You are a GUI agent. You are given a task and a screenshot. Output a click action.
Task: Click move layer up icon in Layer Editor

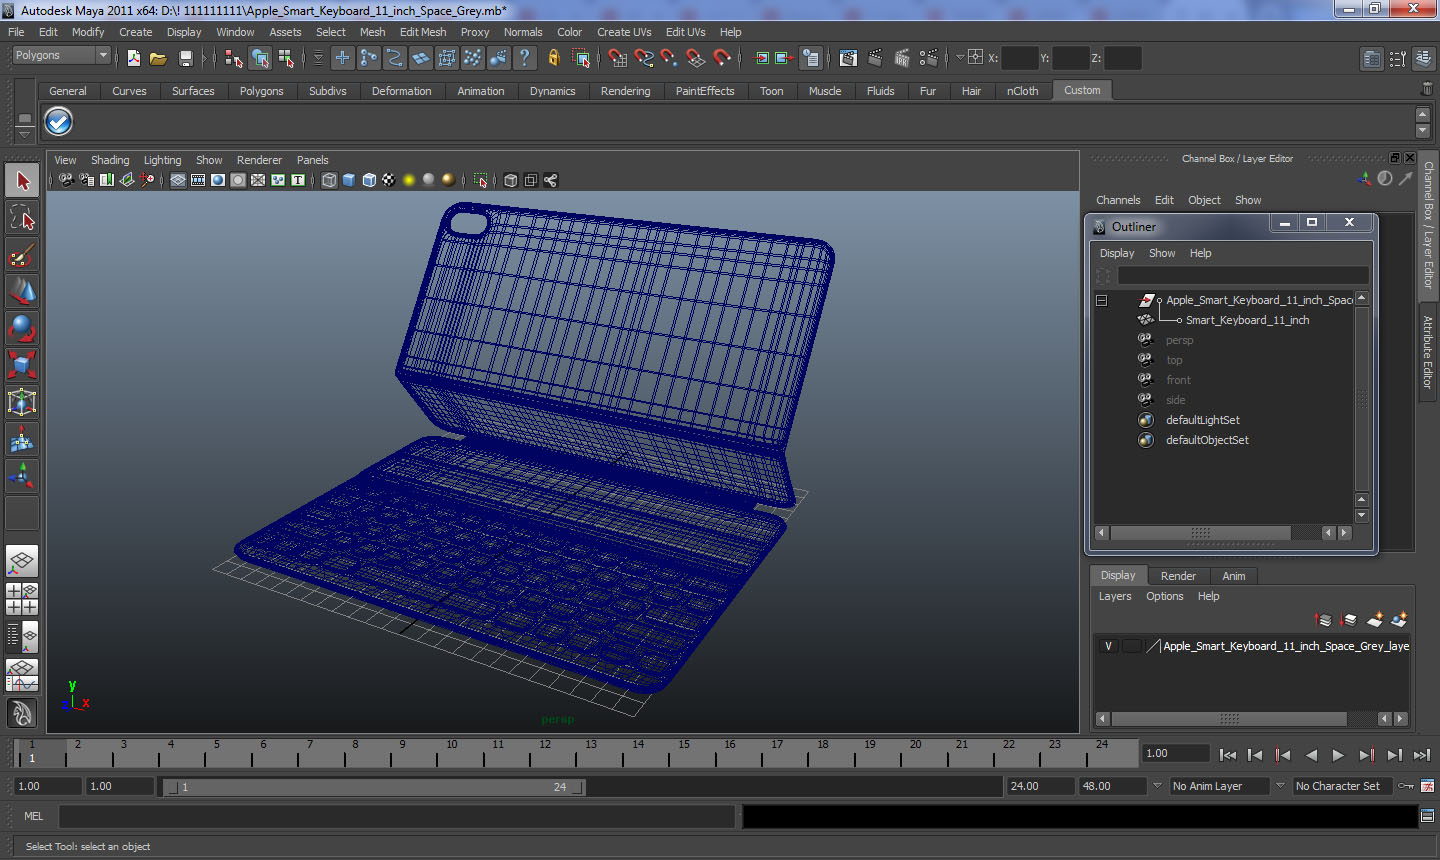pyautogui.click(x=1323, y=620)
